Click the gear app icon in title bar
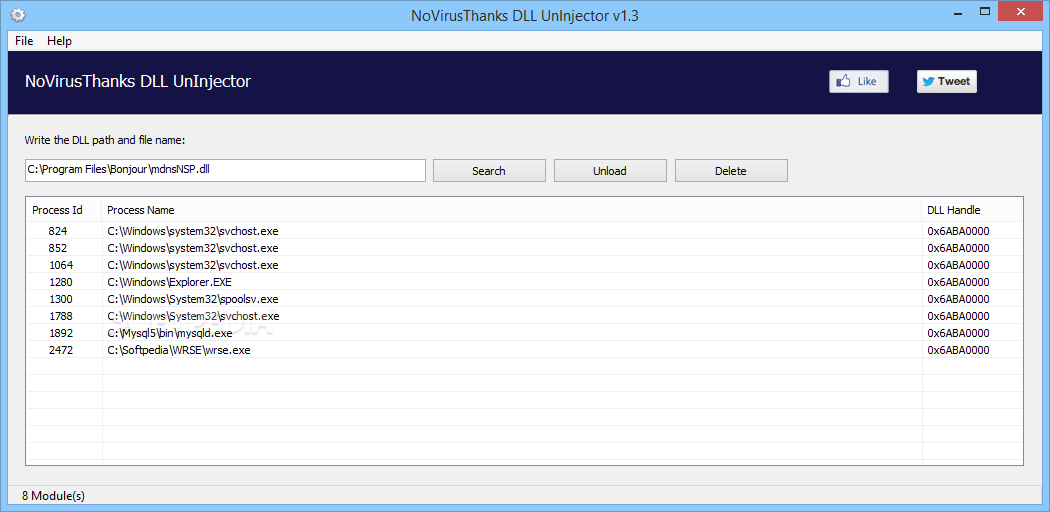Image resolution: width=1050 pixels, height=512 pixels. [18, 15]
